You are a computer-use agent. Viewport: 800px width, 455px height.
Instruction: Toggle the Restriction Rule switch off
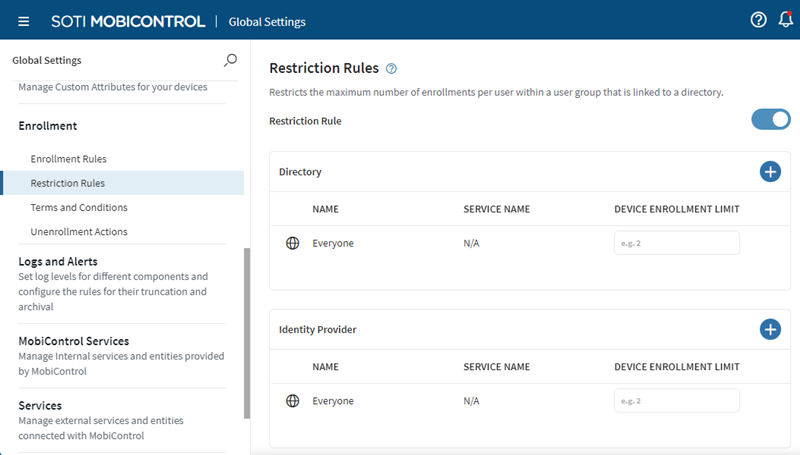click(770, 120)
